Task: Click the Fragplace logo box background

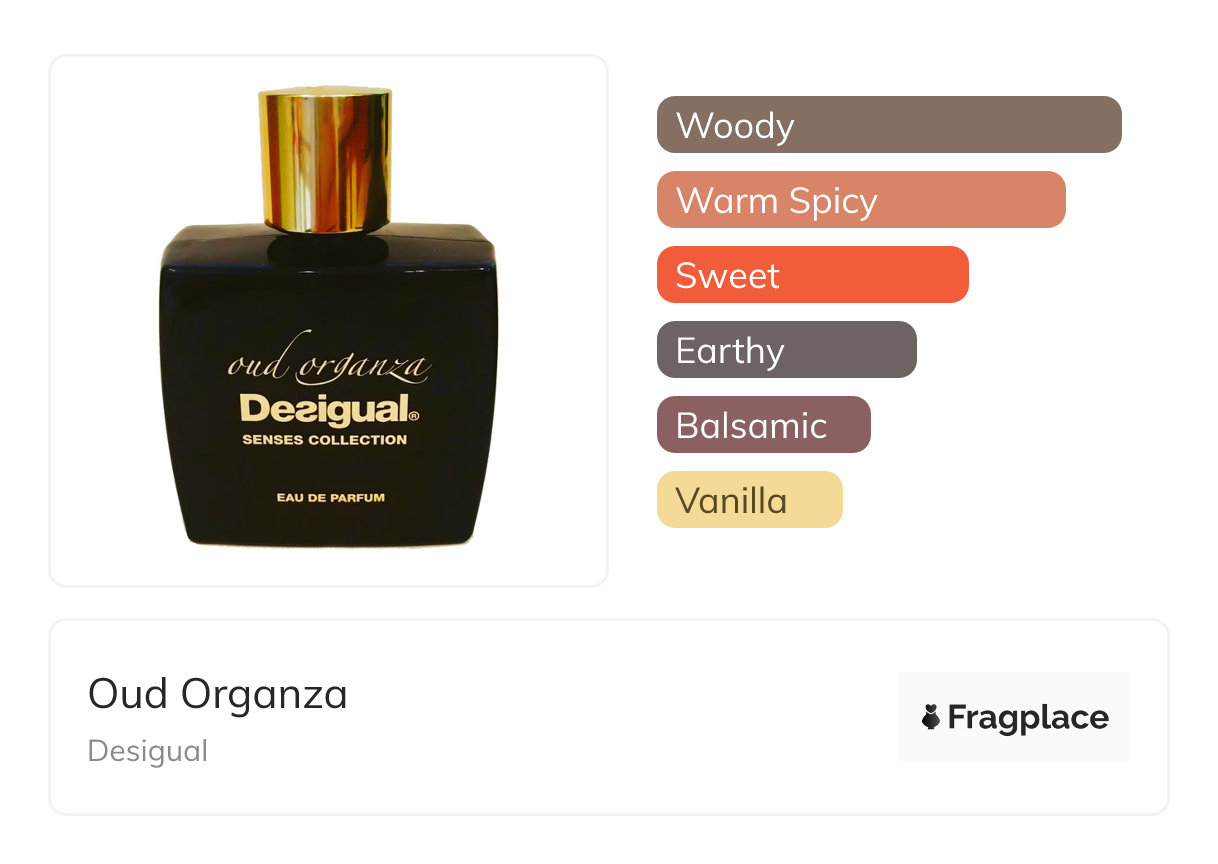Action: tap(1015, 717)
